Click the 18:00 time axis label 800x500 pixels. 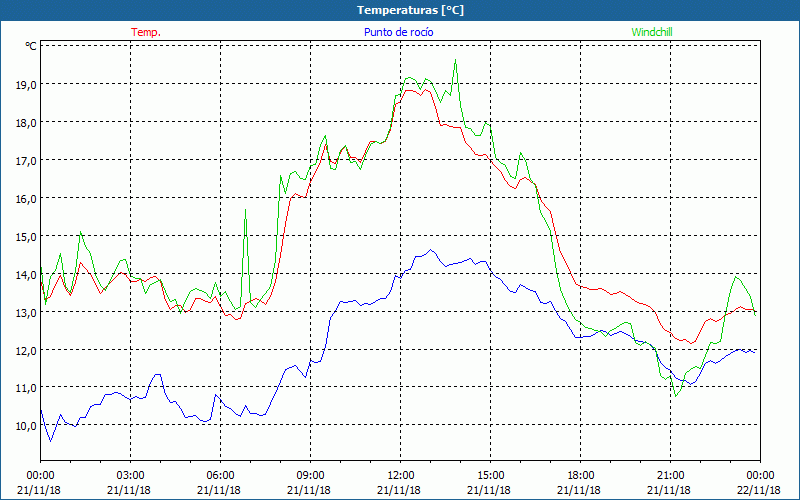[x=581, y=475]
